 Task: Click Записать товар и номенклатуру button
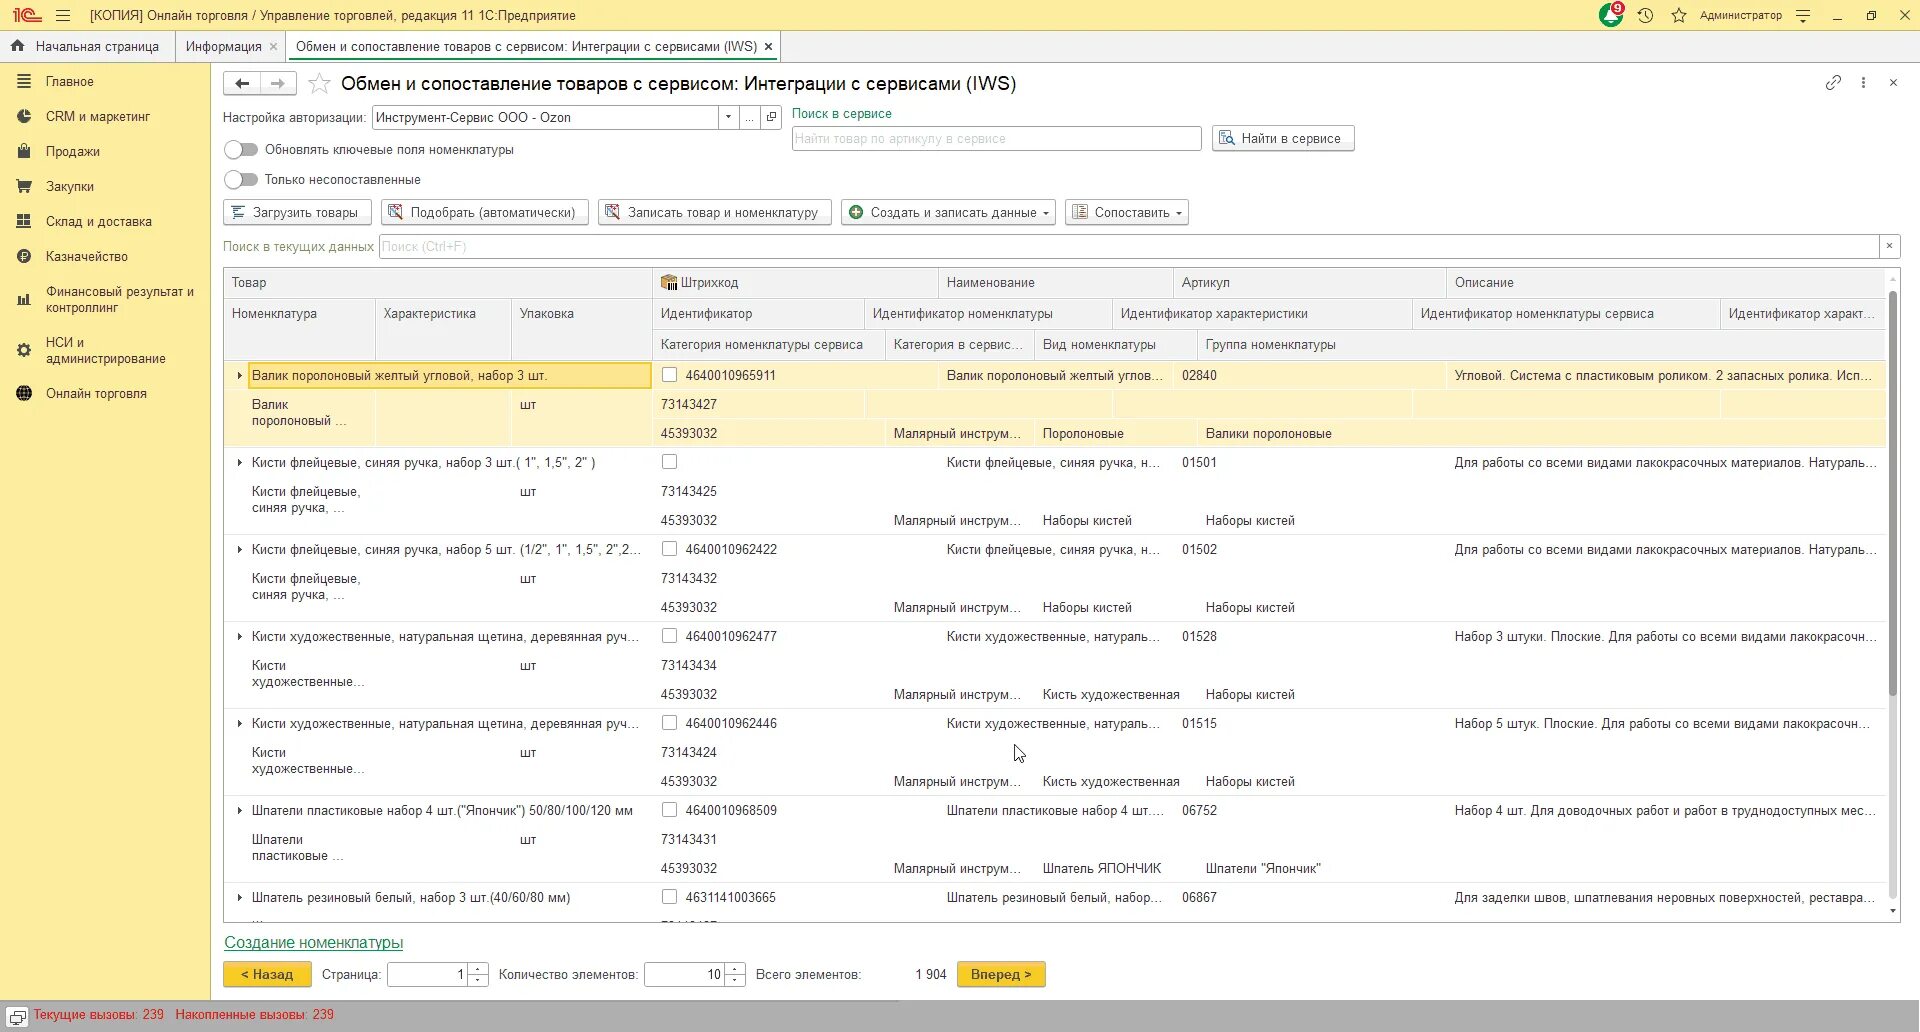[714, 212]
